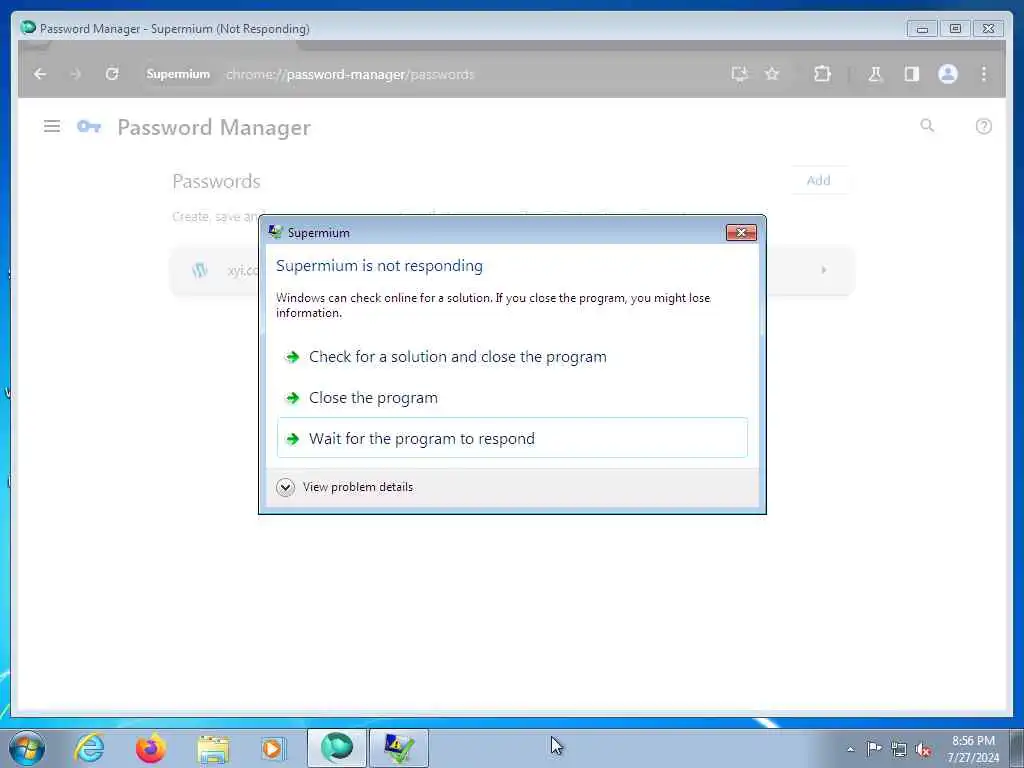This screenshot has height=768, width=1024.
Task: Click the muted volume tray icon
Action: (x=923, y=749)
